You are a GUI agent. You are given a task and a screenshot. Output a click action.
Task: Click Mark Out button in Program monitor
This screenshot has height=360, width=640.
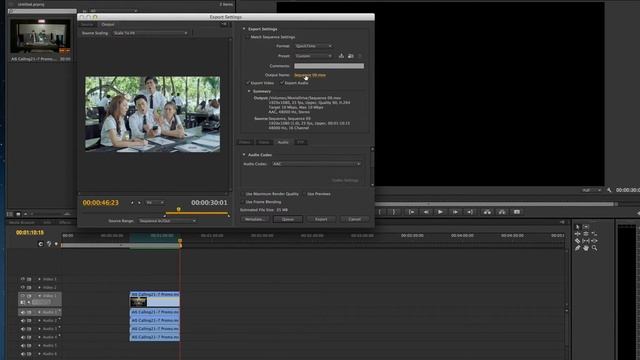coord(394,212)
